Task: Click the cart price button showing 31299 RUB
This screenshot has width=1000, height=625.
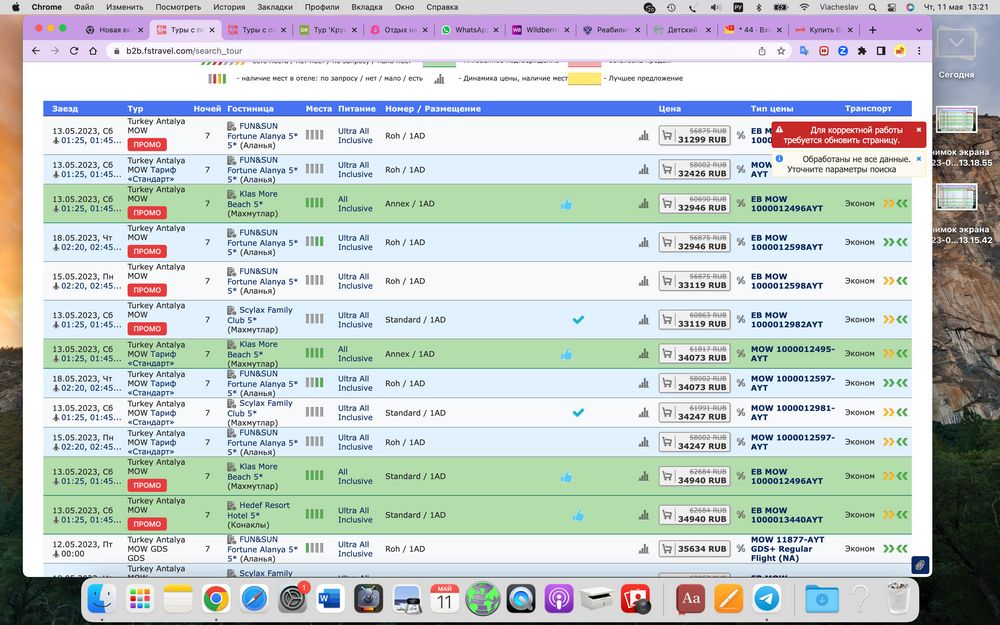Action: (x=694, y=135)
